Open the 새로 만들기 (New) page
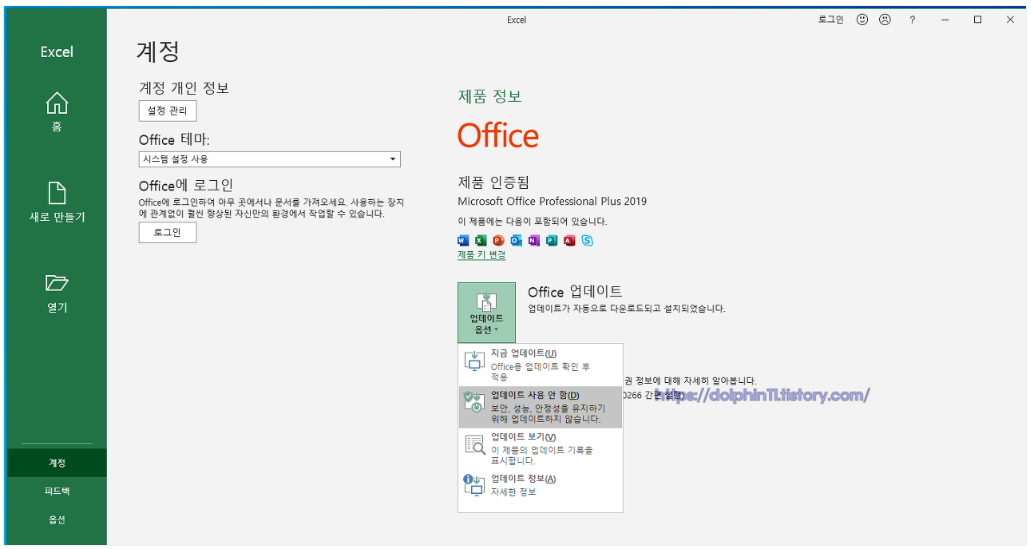 pos(57,202)
